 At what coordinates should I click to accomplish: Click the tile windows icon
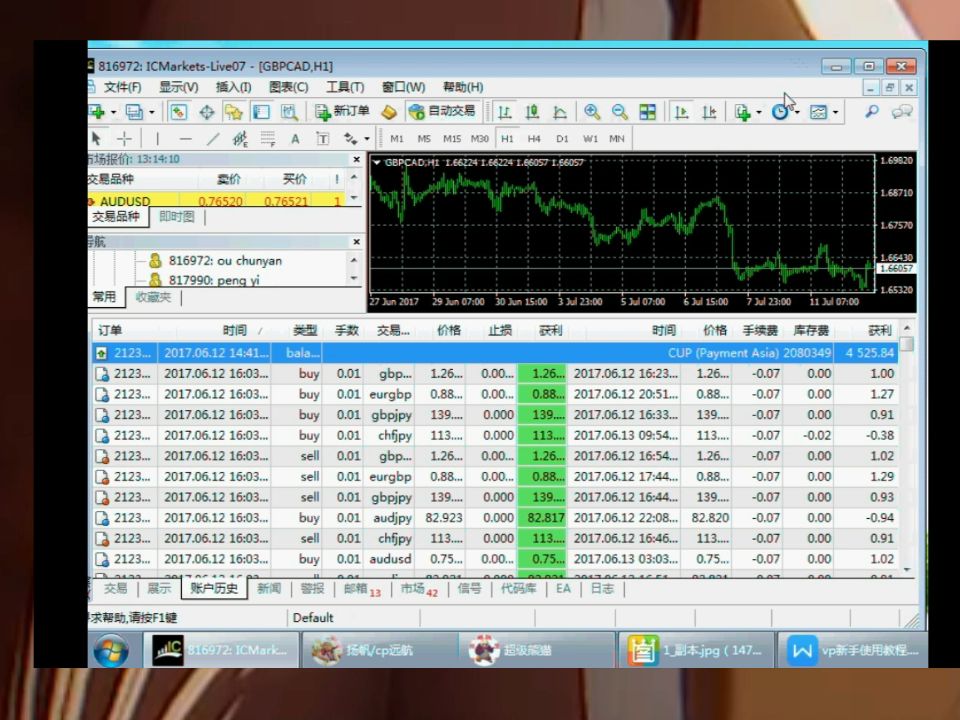point(647,112)
